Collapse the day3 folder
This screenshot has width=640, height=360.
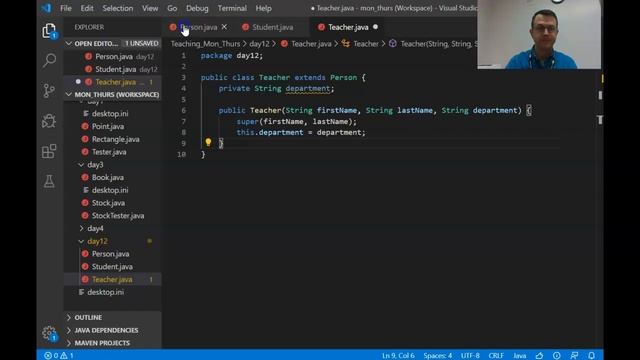pos(95,164)
